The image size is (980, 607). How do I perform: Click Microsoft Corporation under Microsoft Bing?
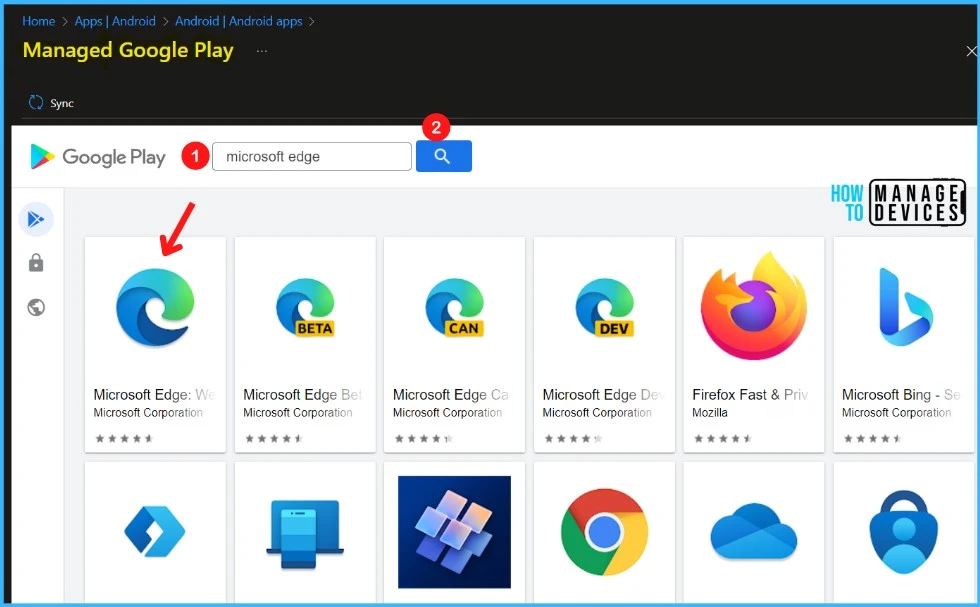(x=896, y=413)
